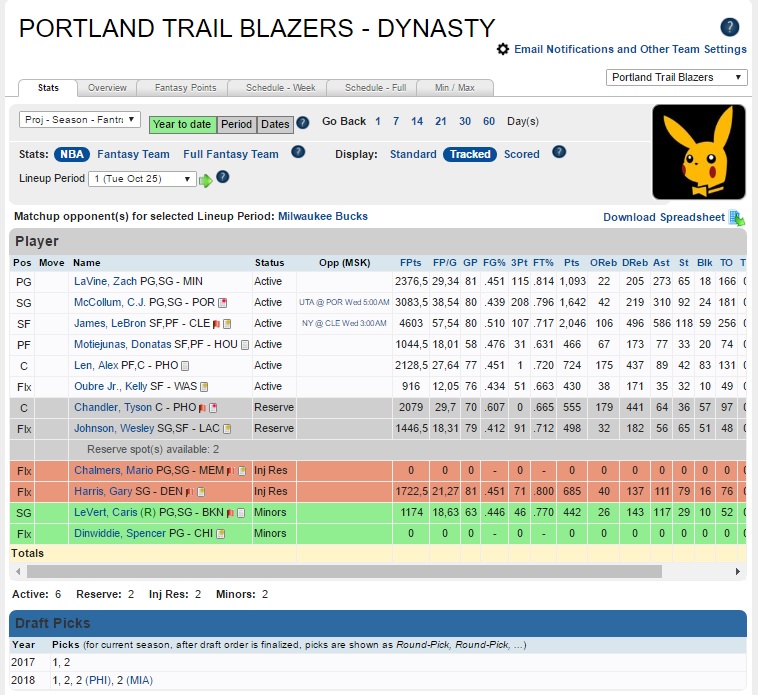Click the red flag next to Gary Harris
The height and width of the screenshot is (695, 758).
(190, 492)
